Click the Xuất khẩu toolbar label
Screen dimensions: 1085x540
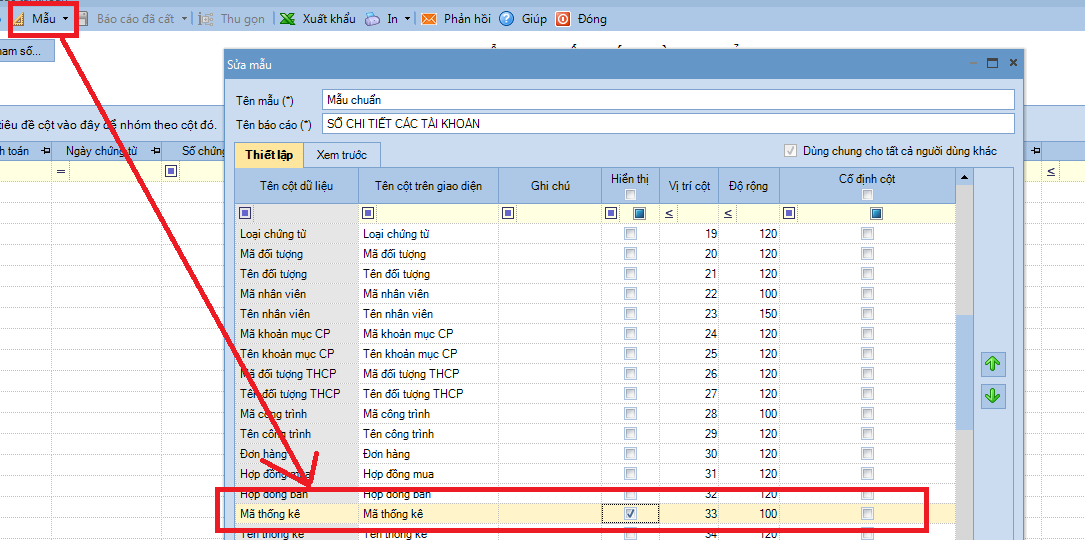click(329, 19)
